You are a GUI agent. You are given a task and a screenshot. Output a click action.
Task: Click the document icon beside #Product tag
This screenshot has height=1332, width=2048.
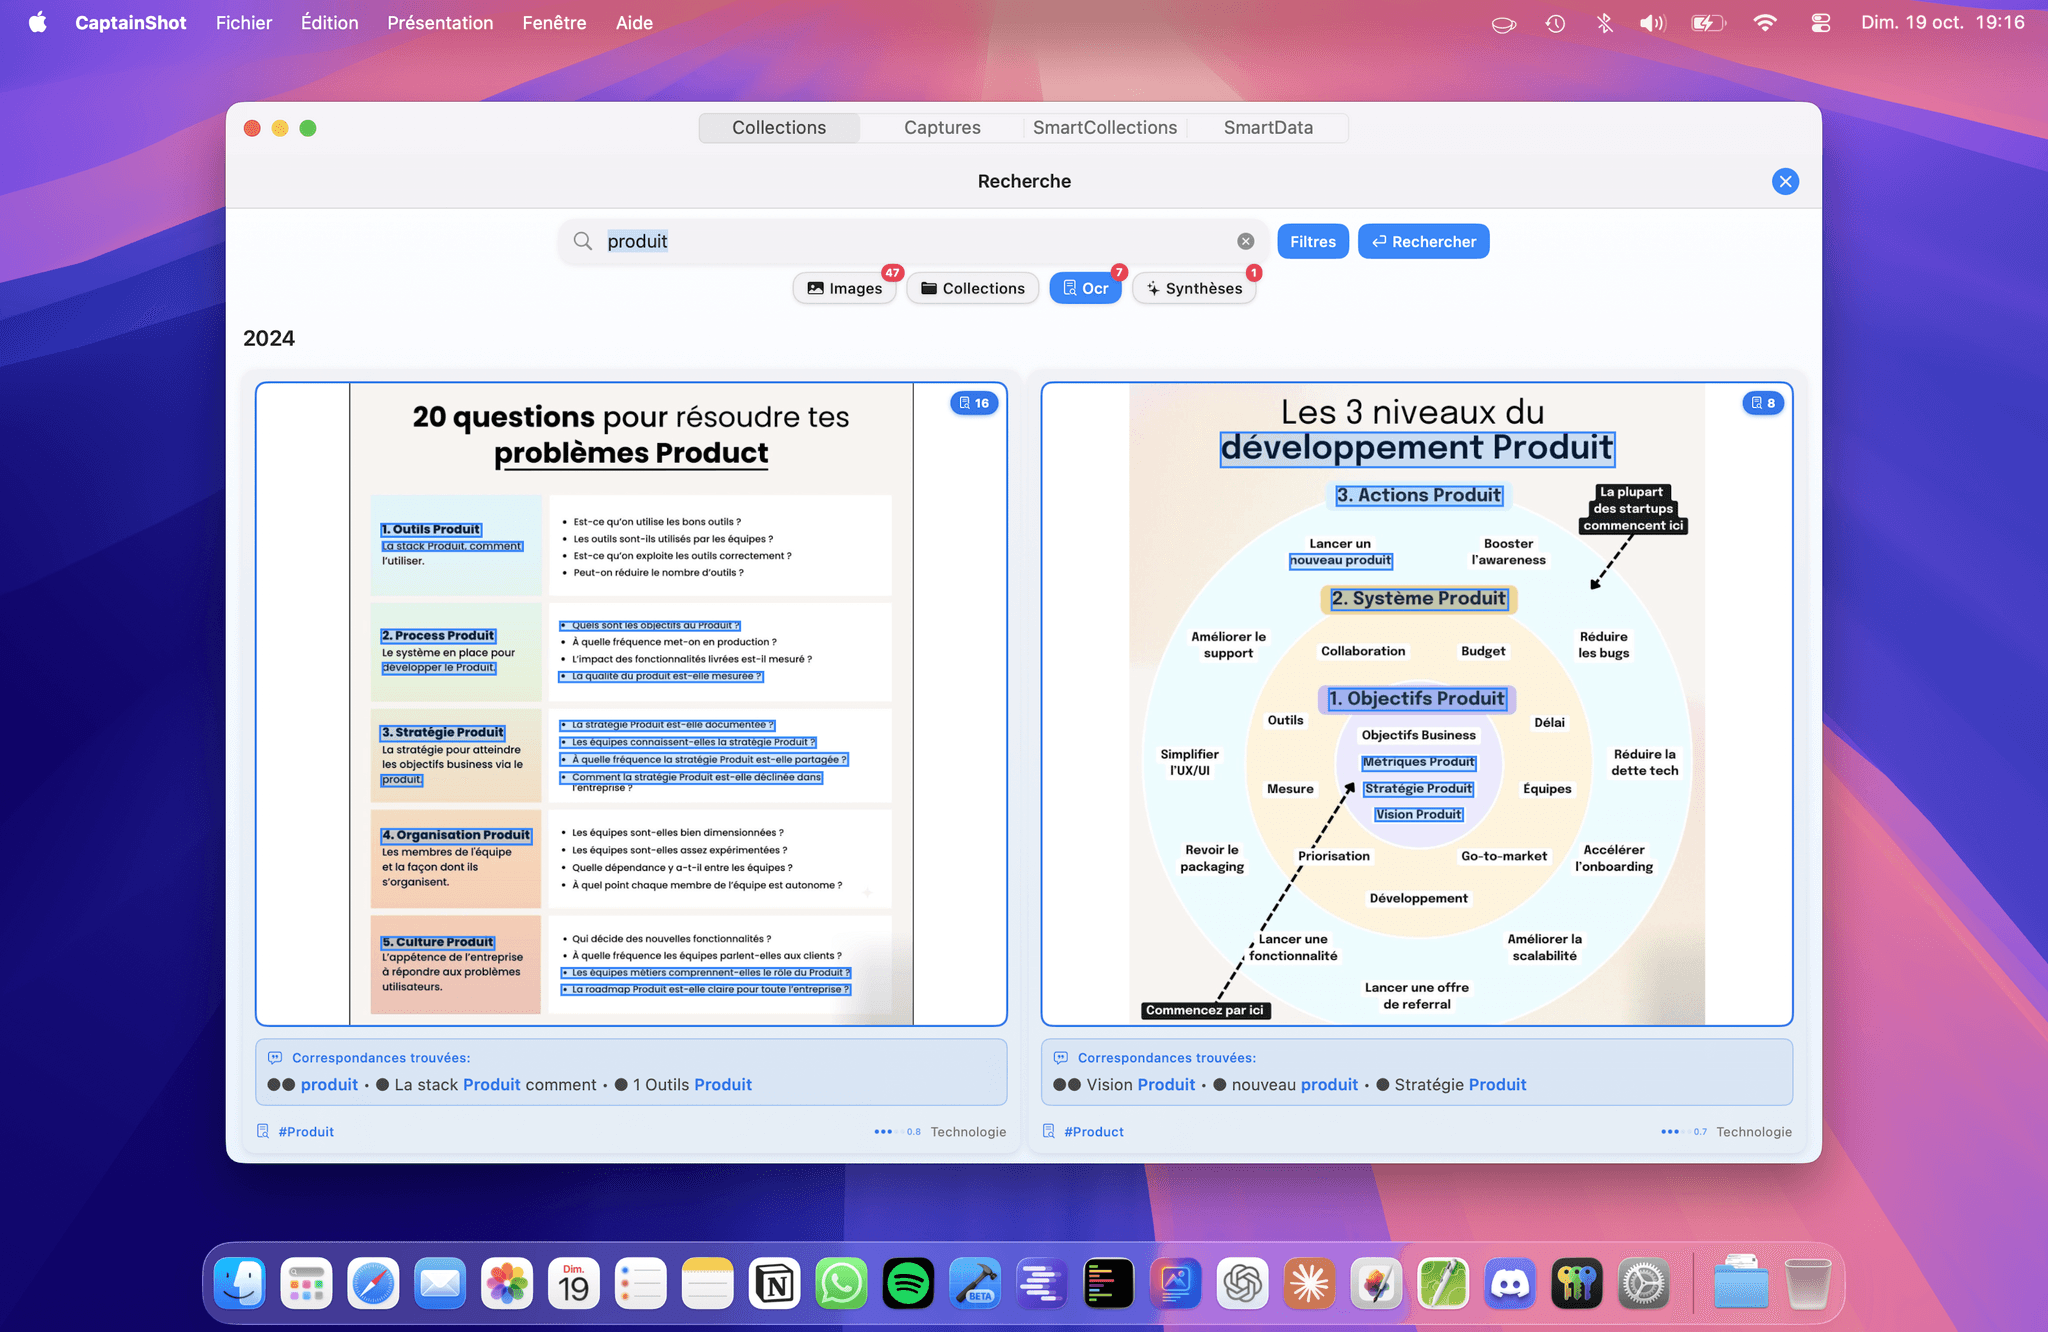tap(1049, 1131)
